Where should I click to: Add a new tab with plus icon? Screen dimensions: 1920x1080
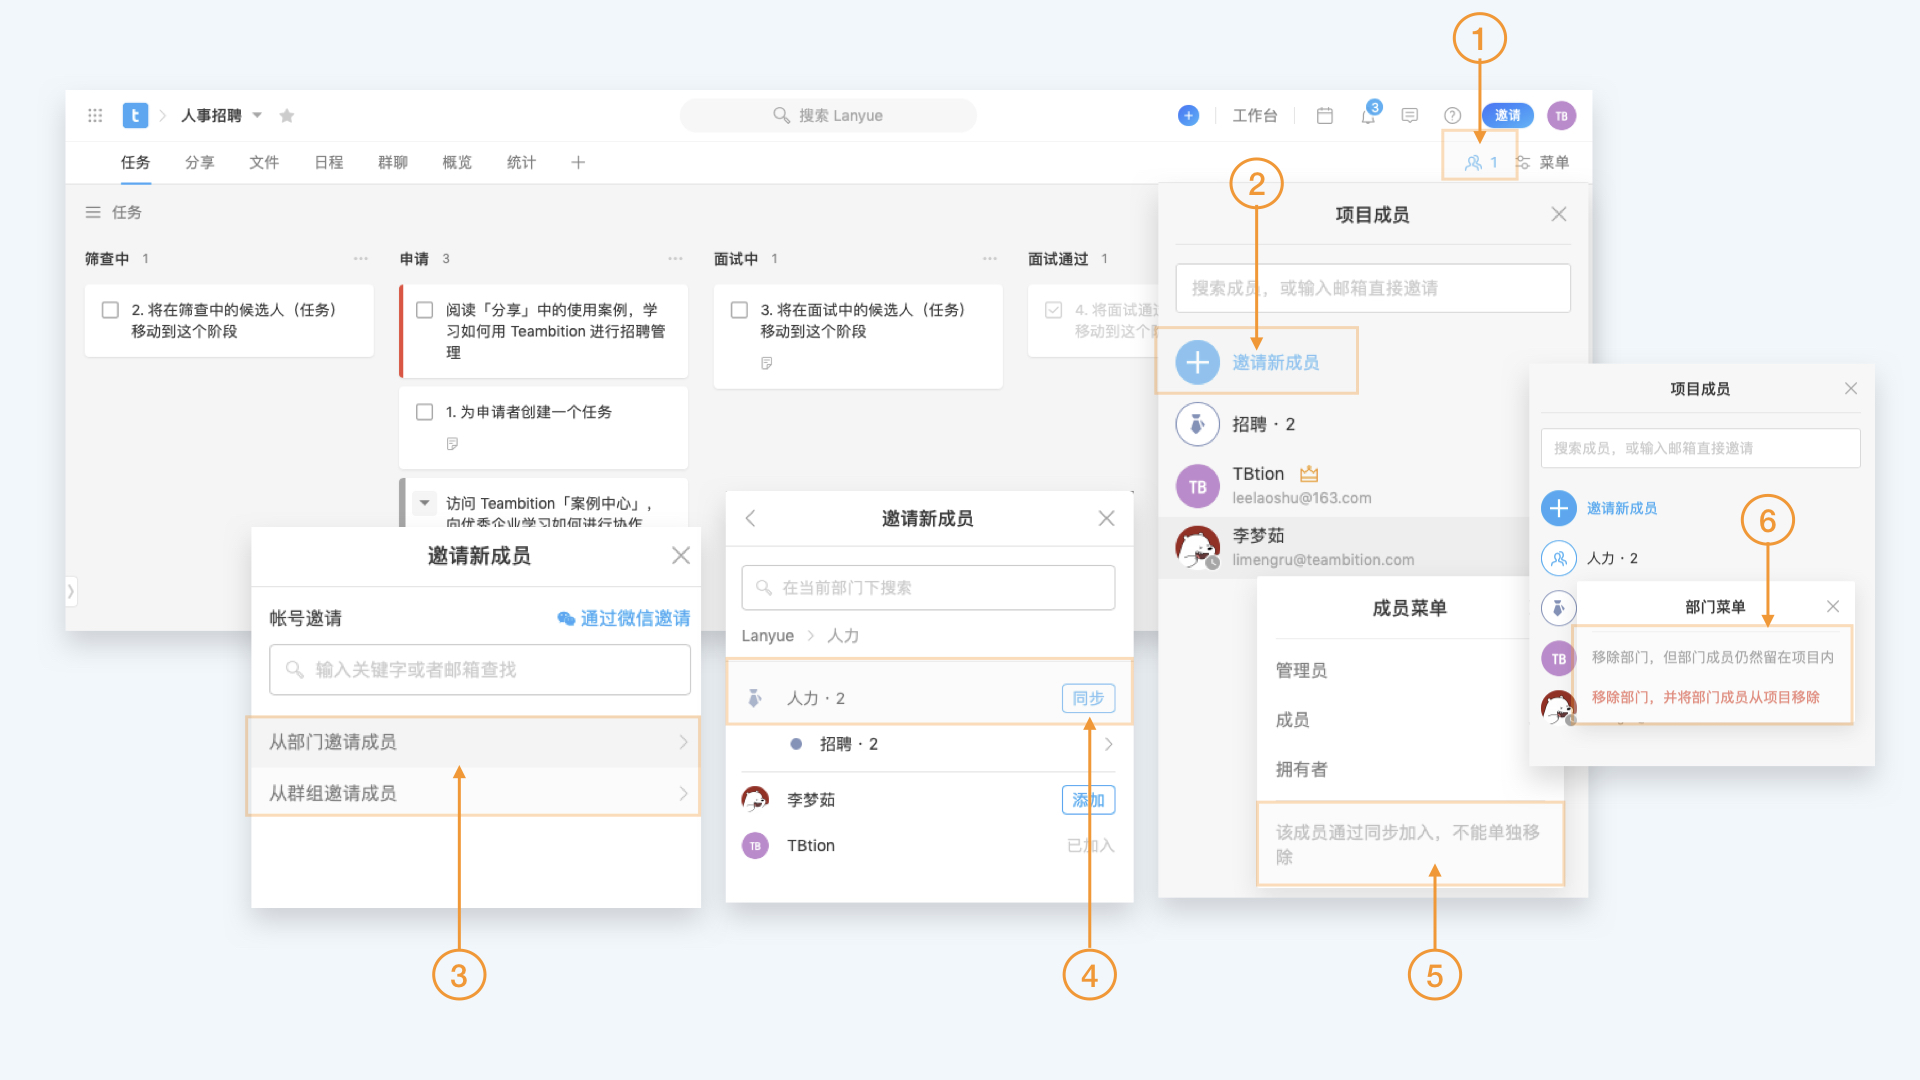pos(578,163)
